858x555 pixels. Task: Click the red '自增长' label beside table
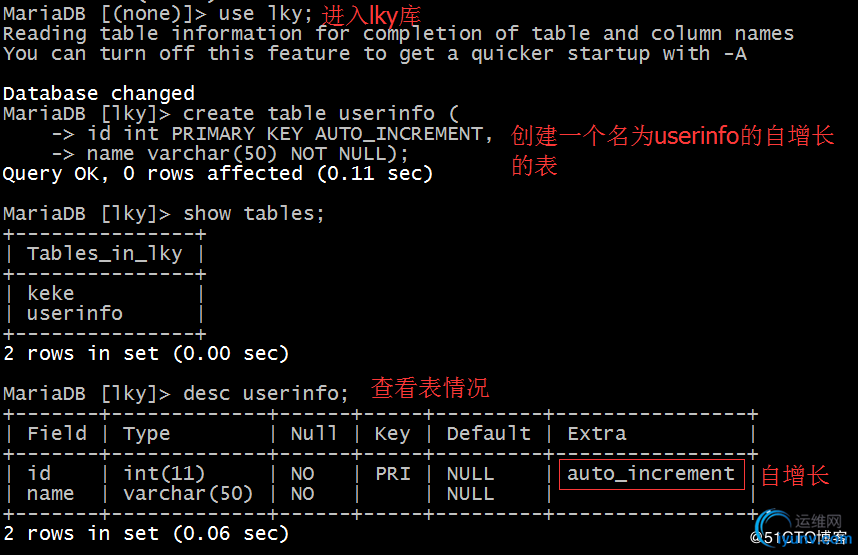click(x=795, y=475)
